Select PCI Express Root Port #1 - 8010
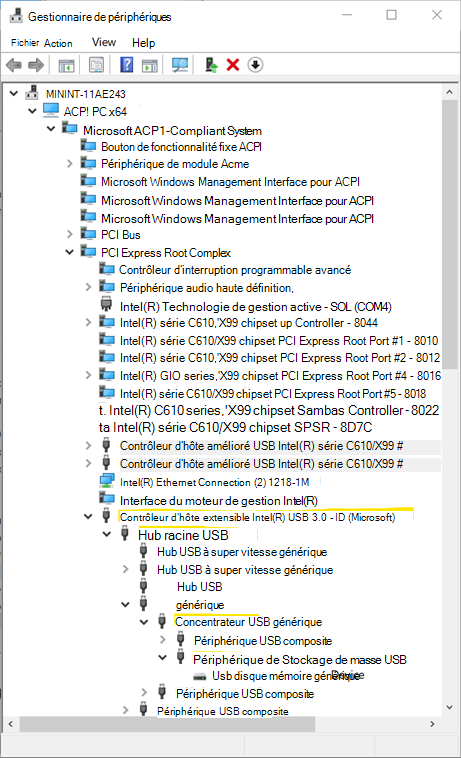 pyautogui.click(x=279, y=341)
